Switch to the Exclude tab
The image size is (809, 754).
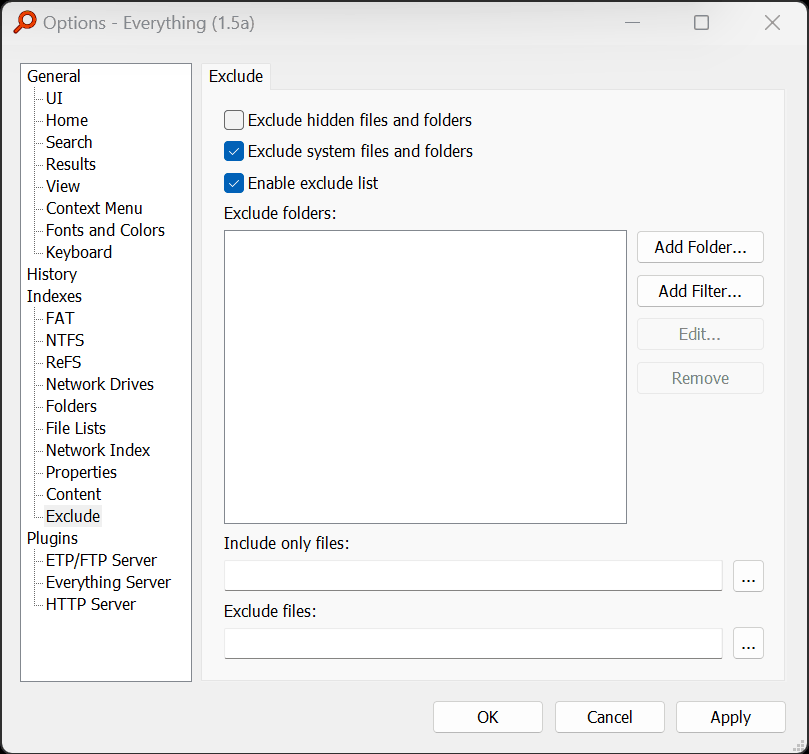pyautogui.click(x=236, y=76)
